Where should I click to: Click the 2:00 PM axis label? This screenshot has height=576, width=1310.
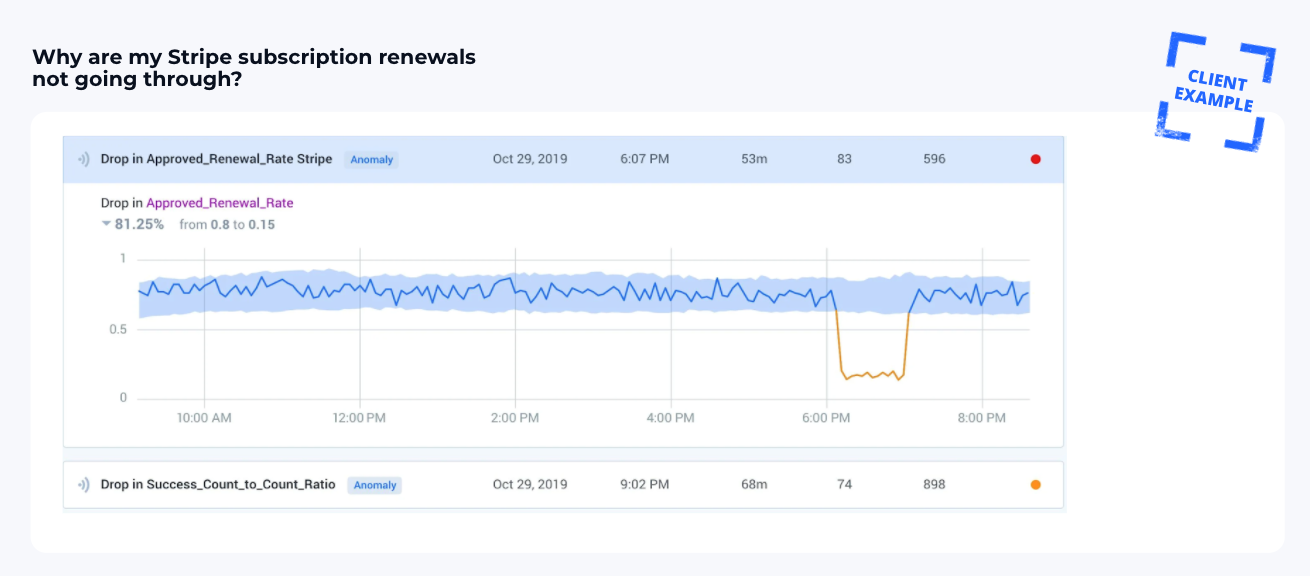516,418
